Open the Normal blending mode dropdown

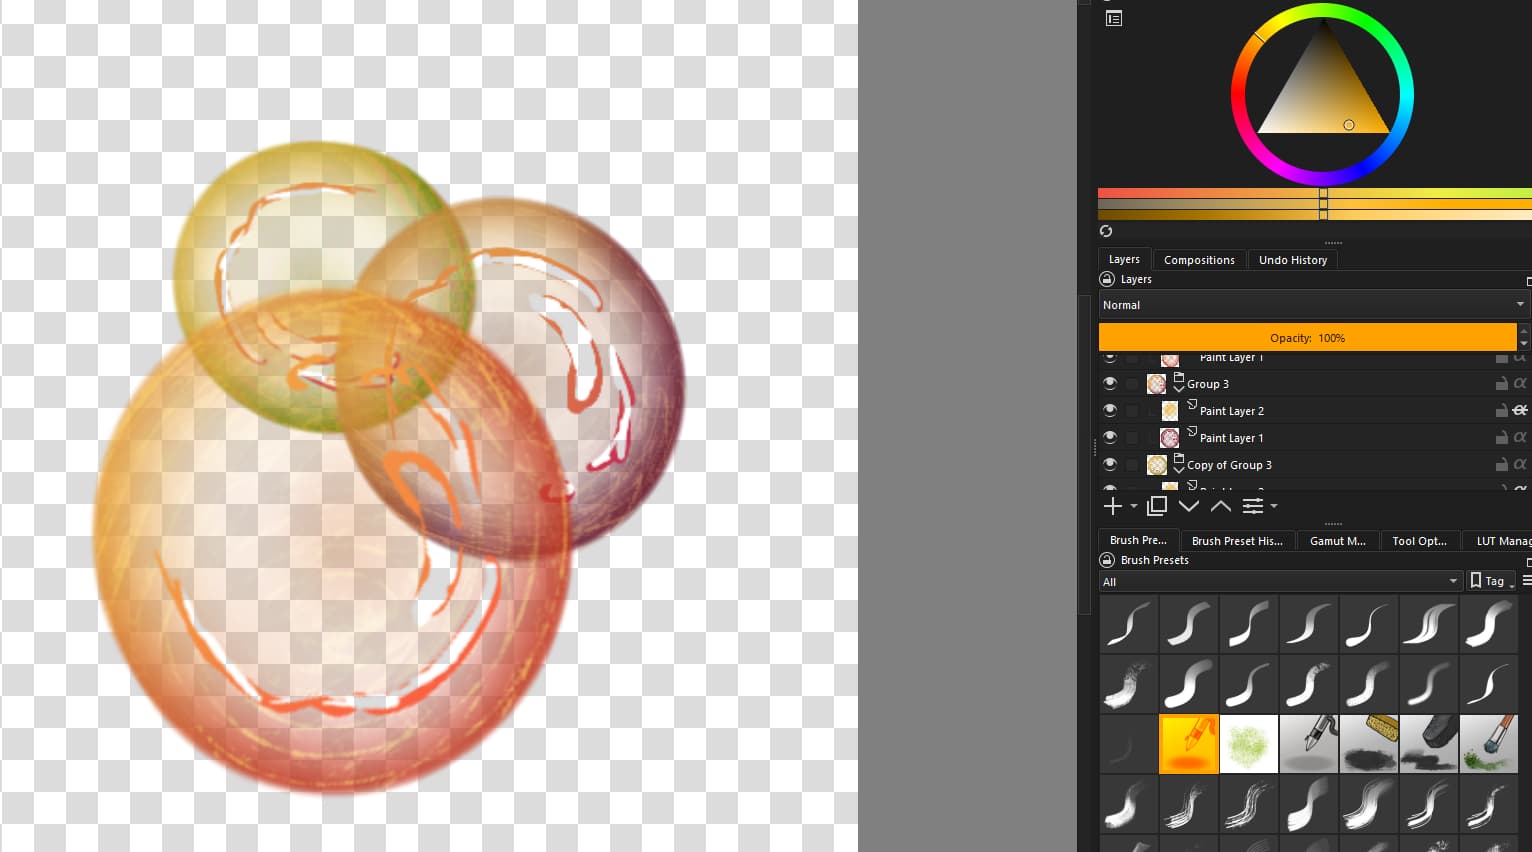[x=1313, y=305]
